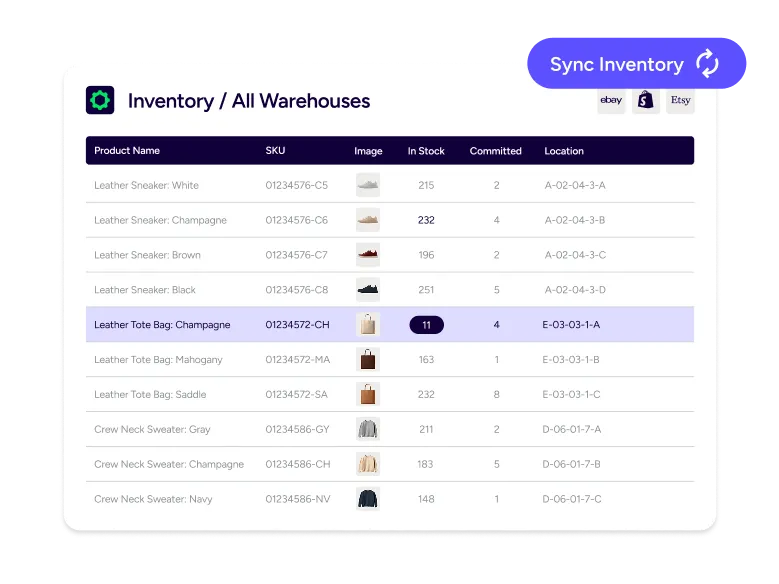
Task: Click the low stock badge showing 11
Action: pyautogui.click(x=427, y=325)
